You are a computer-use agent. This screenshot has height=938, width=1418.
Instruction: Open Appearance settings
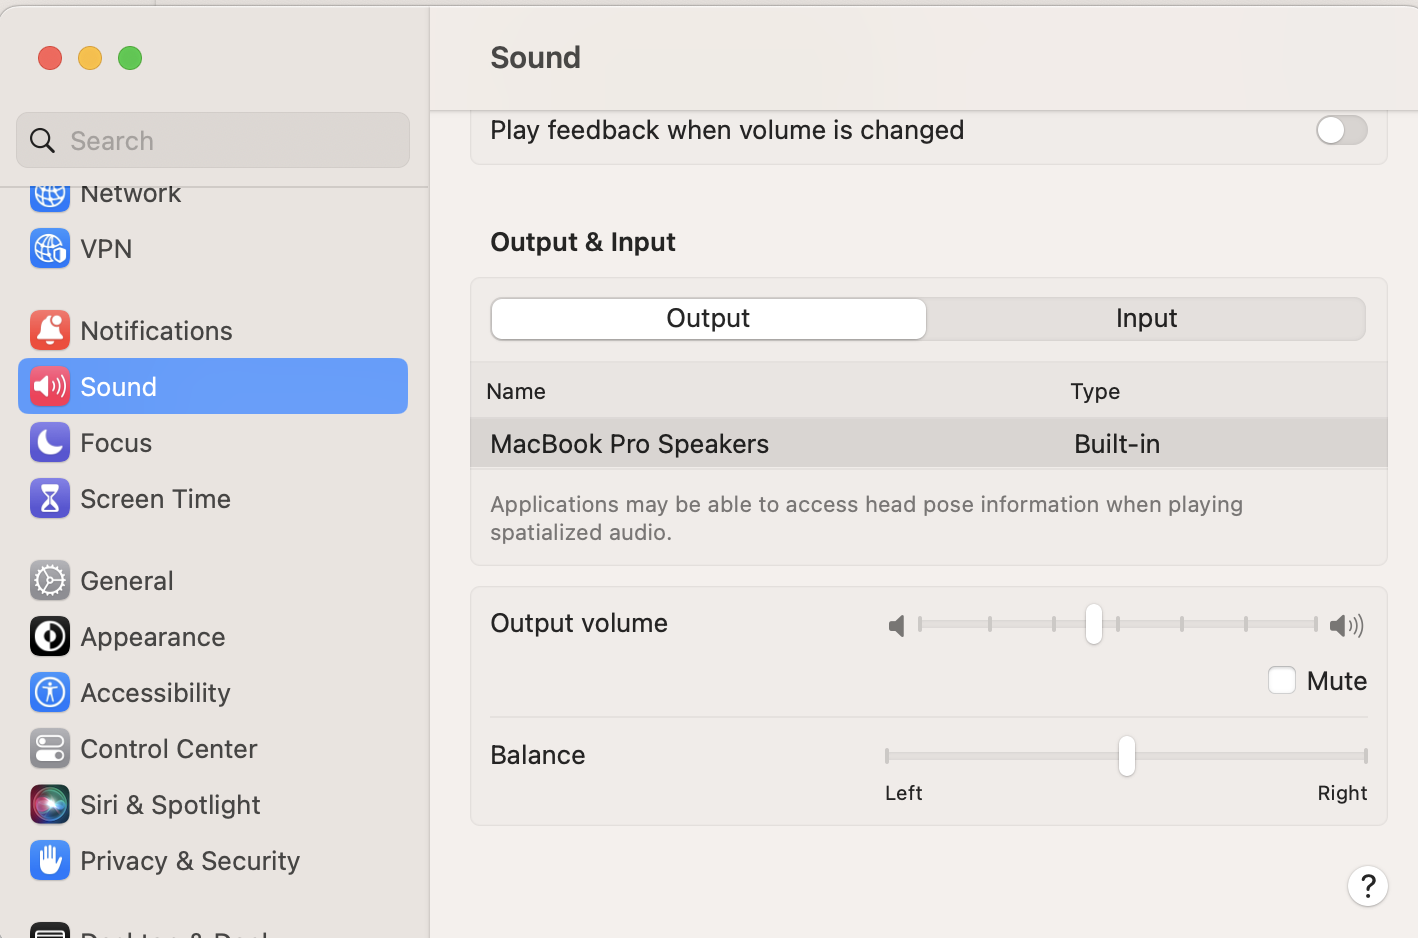click(x=152, y=636)
